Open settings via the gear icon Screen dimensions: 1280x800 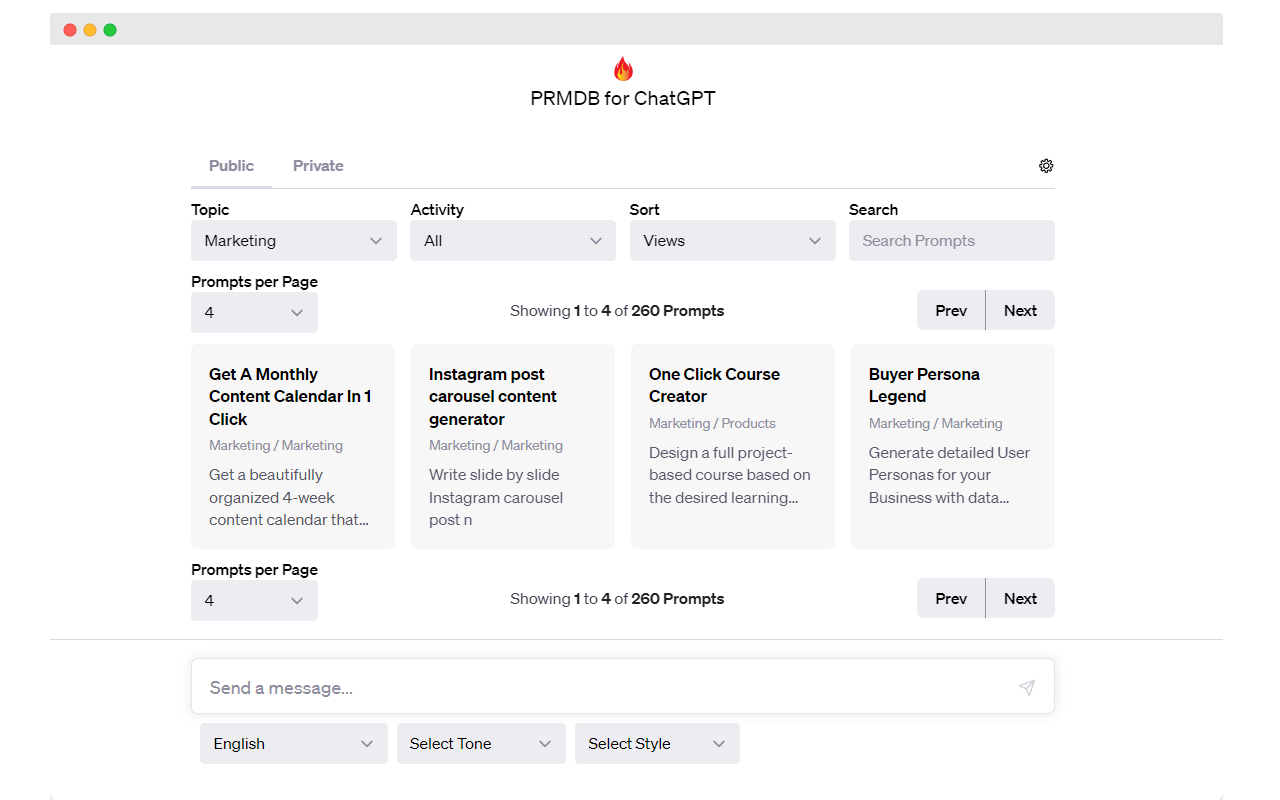coord(1046,166)
